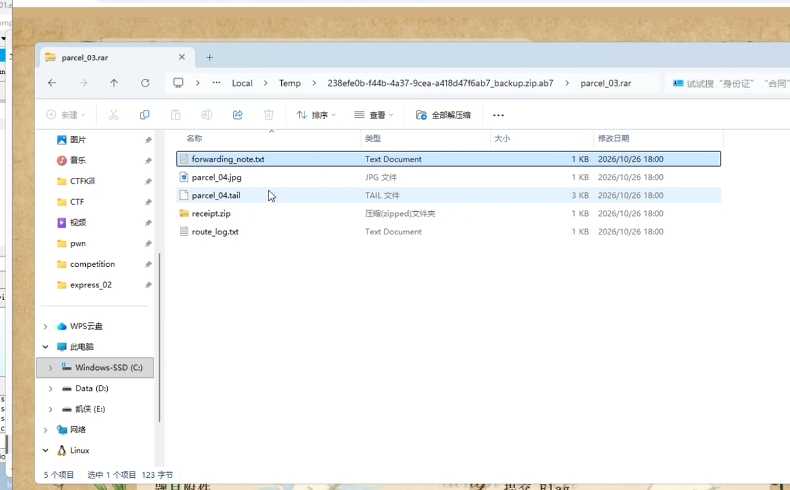
Task: Click pin icon next to CTF
Action: click(x=148, y=202)
